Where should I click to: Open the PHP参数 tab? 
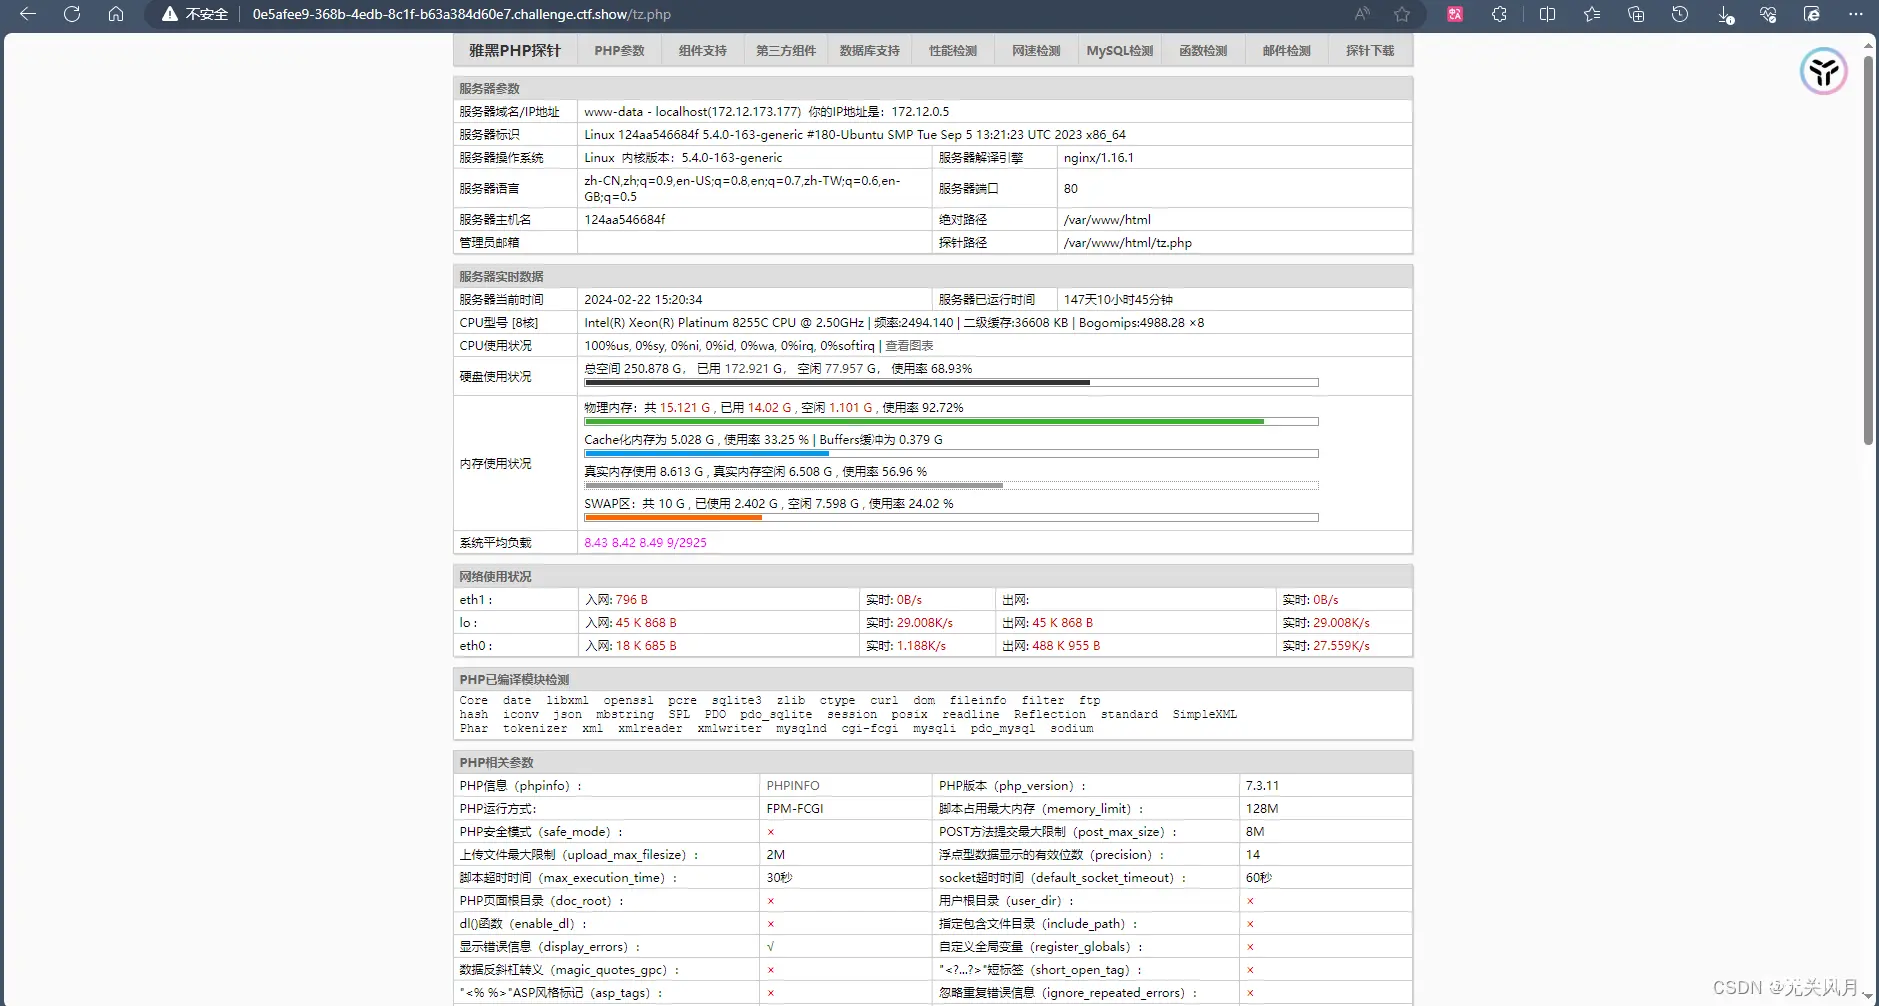[x=619, y=50]
